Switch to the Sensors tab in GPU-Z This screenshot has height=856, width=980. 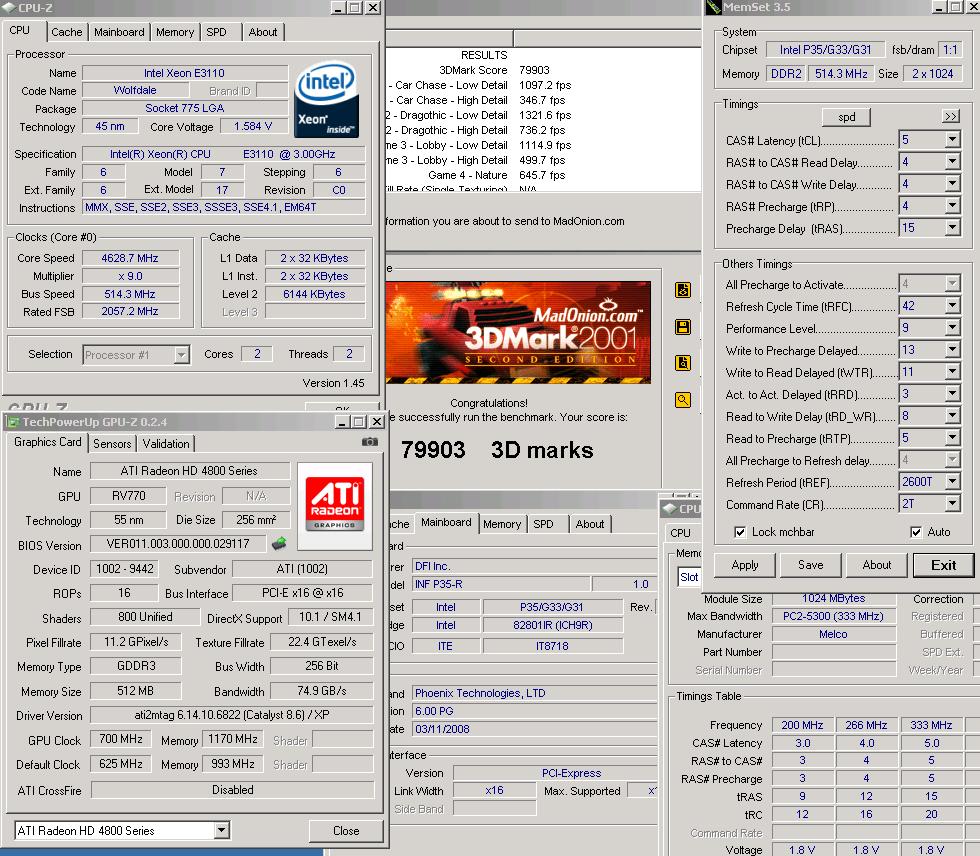click(112, 444)
